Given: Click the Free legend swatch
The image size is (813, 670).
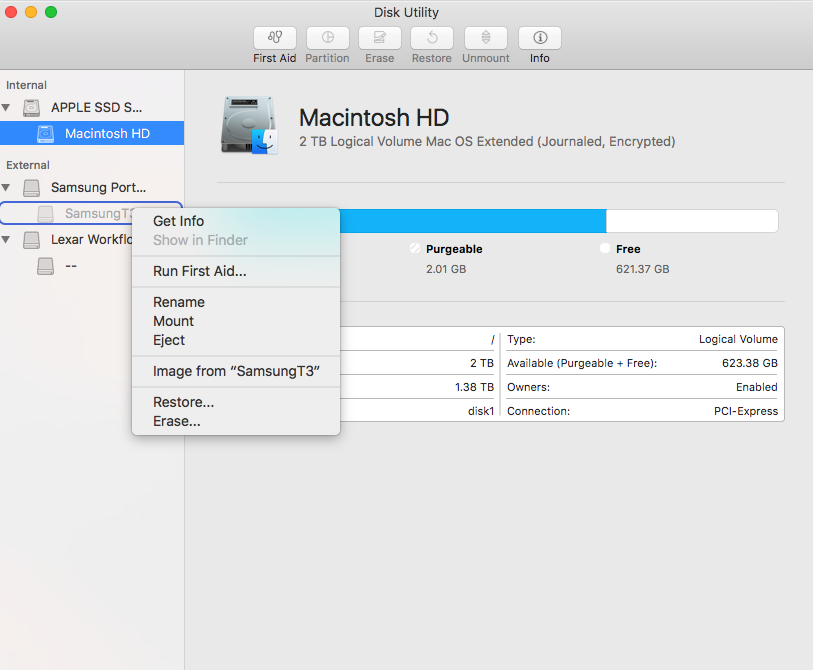Looking at the screenshot, I should (605, 248).
